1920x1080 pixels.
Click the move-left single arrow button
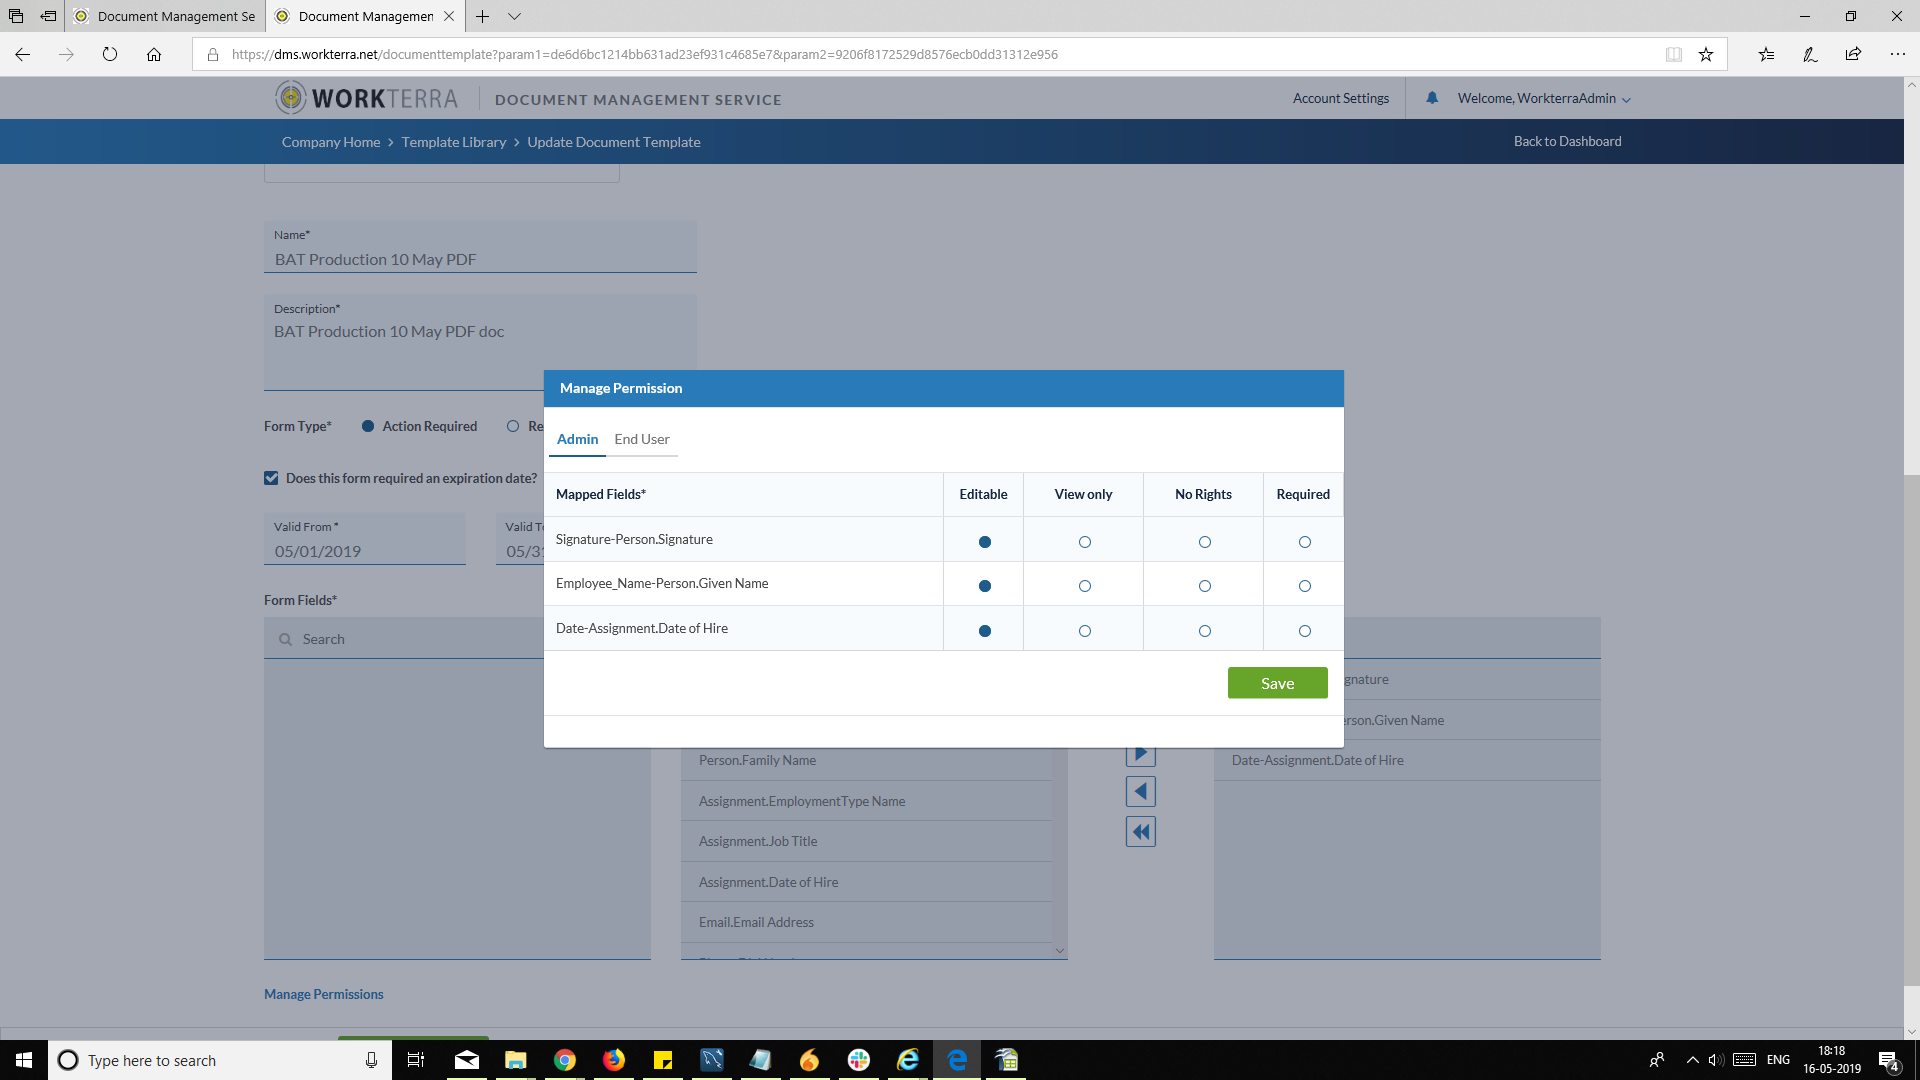click(x=1140, y=792)
